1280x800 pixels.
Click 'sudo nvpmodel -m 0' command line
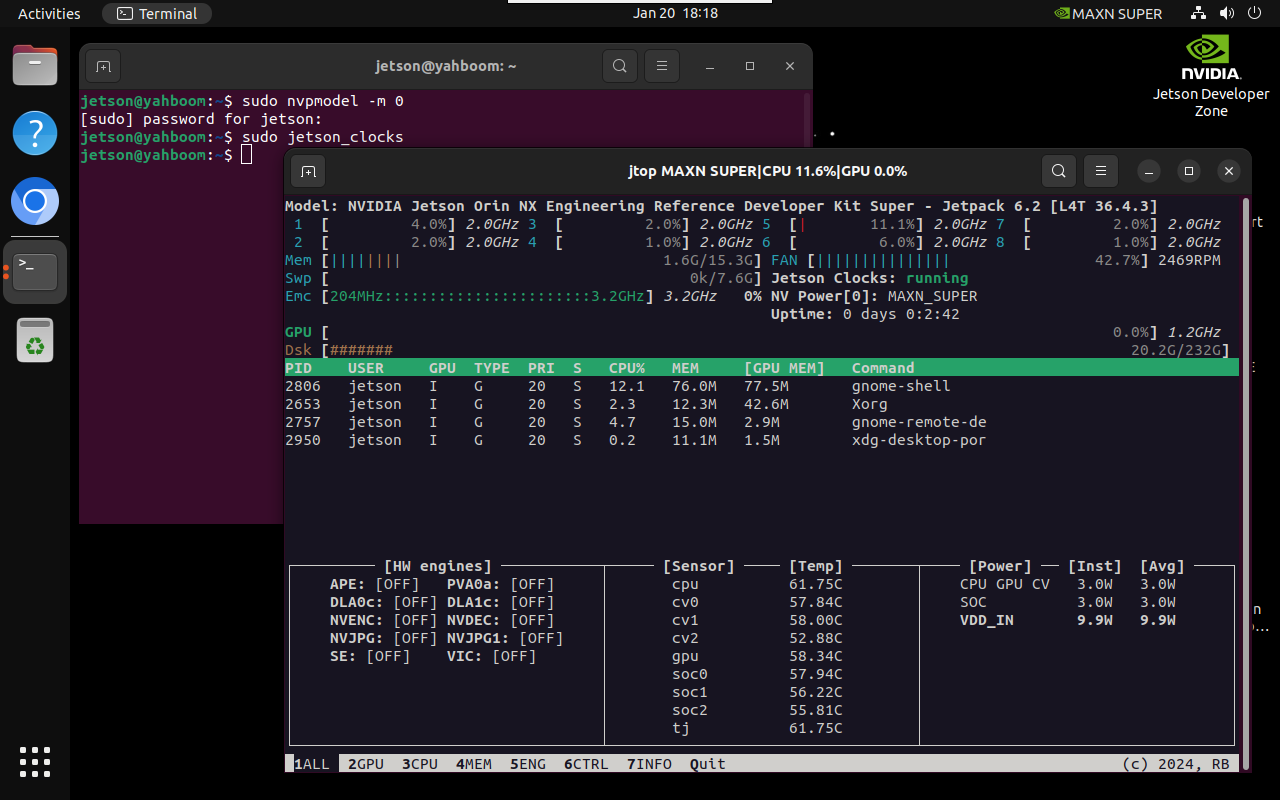[322, 101]
